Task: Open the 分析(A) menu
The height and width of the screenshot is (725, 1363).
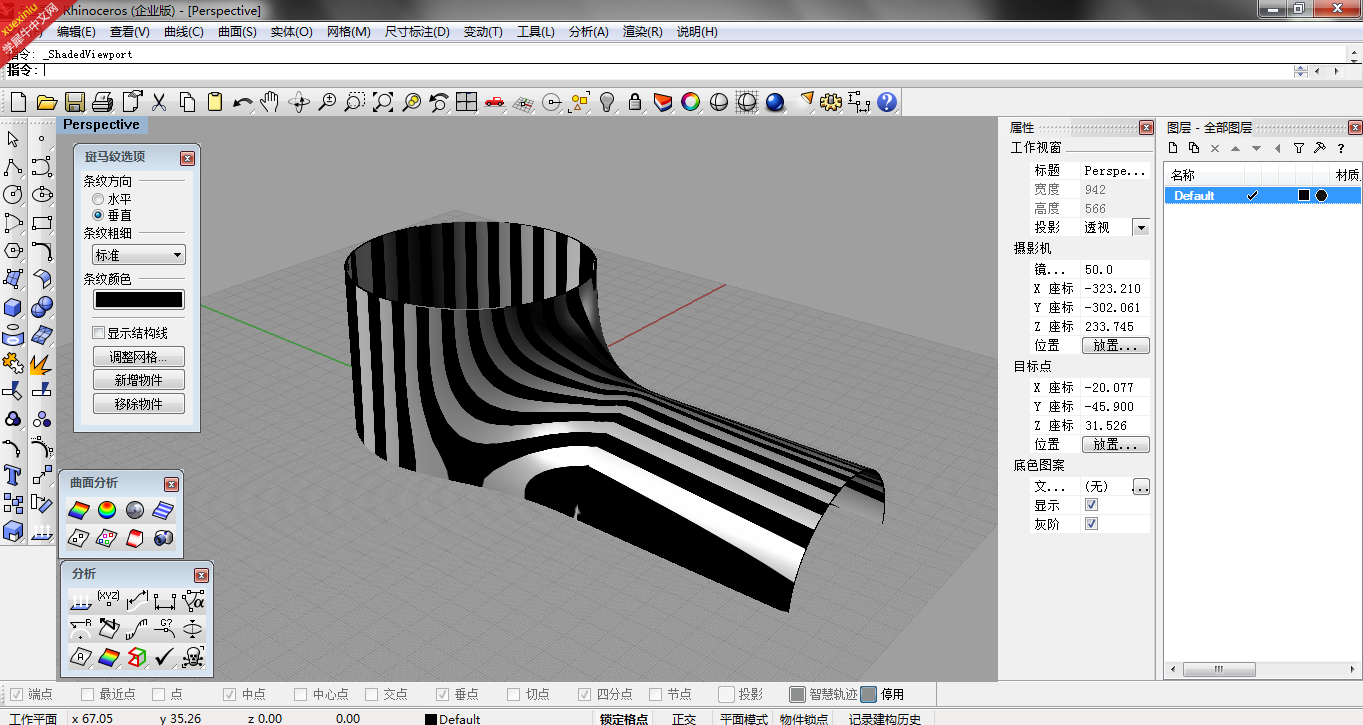Action: tap(589, 32)
